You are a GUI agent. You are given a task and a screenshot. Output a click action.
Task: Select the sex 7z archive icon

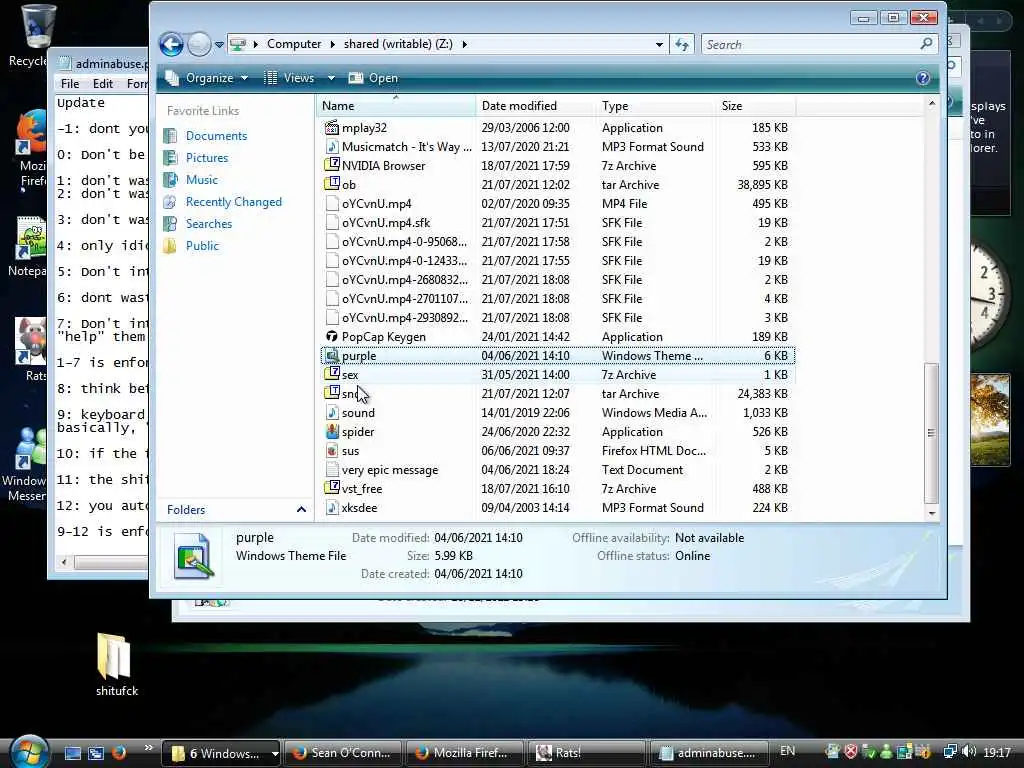tap(332, 374)
